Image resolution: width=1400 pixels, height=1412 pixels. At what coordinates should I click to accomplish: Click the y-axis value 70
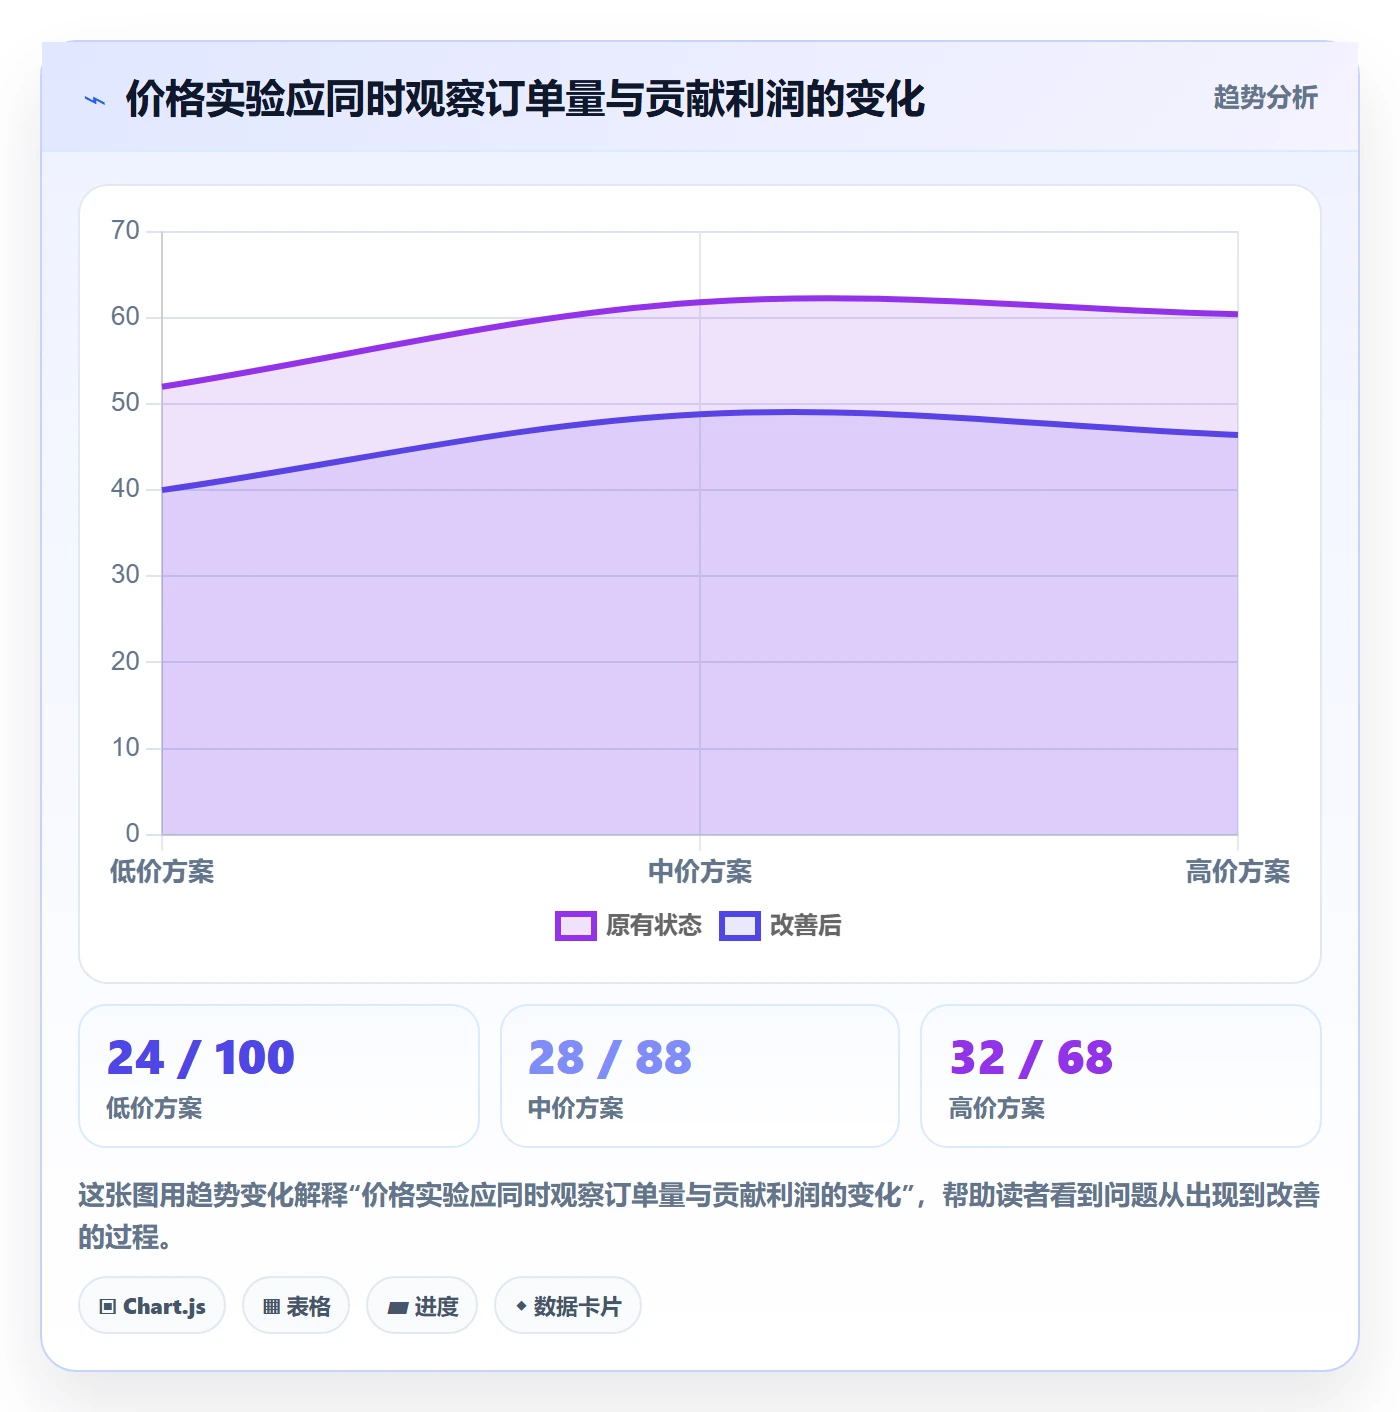pyautogui.click(x=125, y=231)
